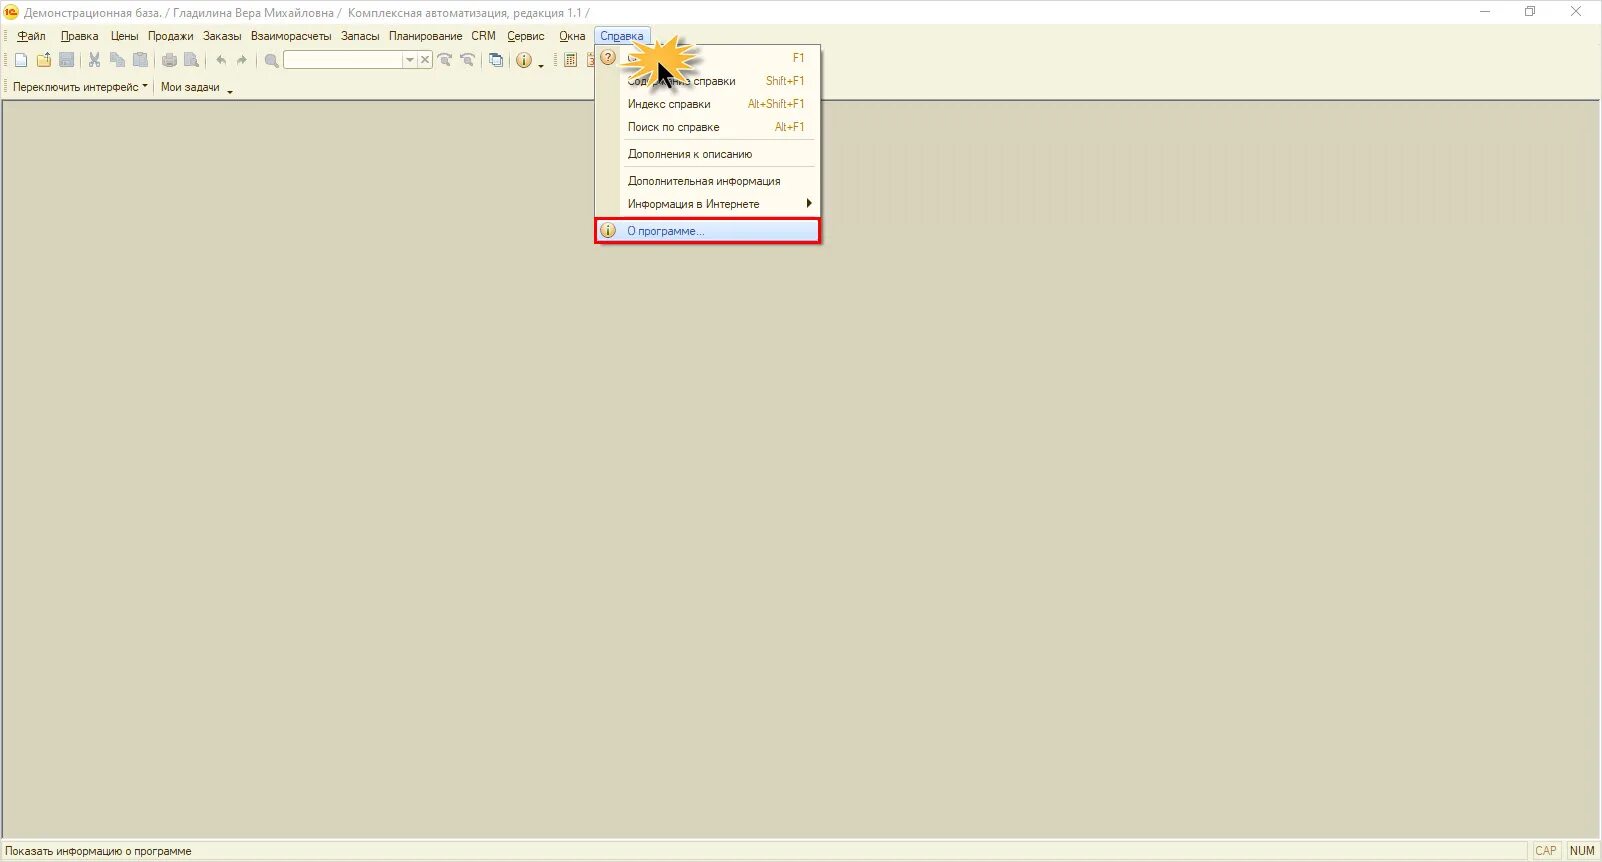
Task: Open the Взаиморасчеты menu
Action: pyautogui.click(x=291, y=36)
